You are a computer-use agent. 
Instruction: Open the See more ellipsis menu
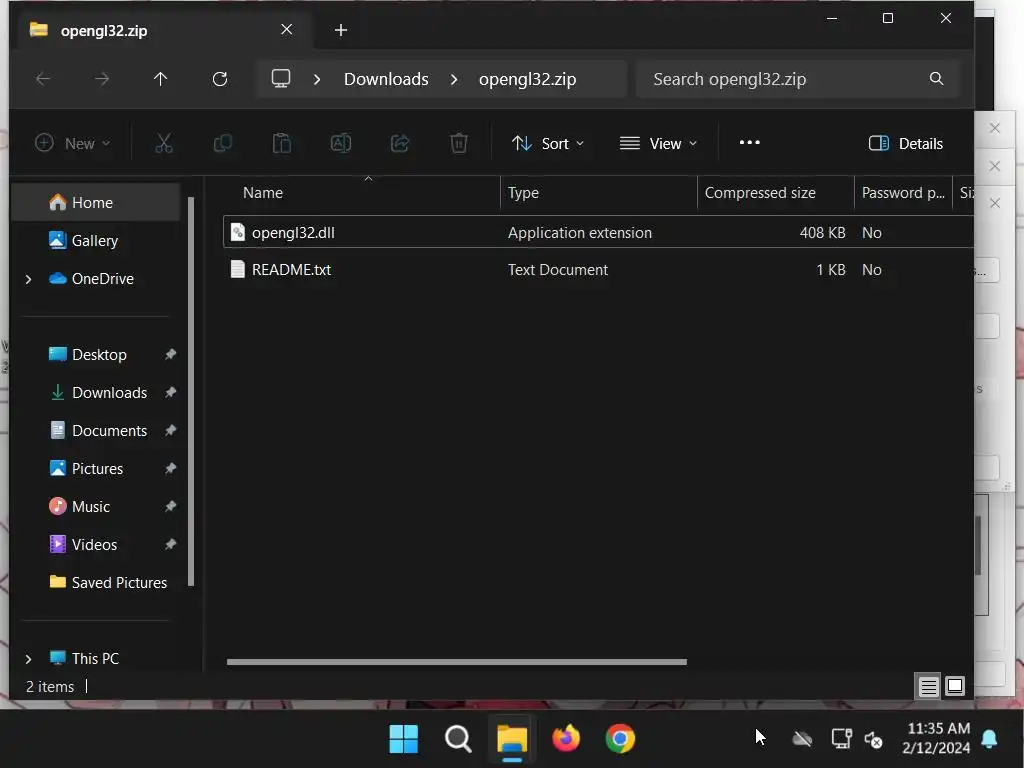[750, 142]
